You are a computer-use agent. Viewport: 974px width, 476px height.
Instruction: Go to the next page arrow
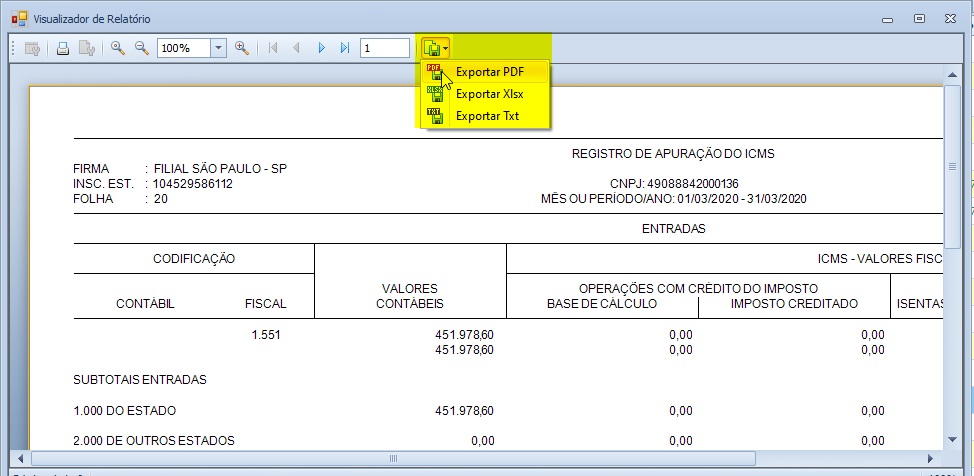(x=321, y=48)
